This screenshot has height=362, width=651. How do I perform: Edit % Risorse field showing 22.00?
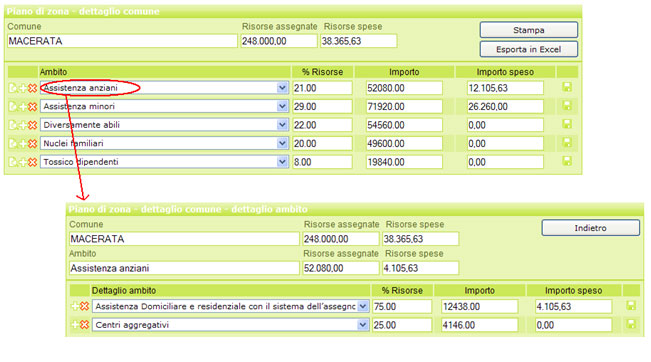(322, 125)
